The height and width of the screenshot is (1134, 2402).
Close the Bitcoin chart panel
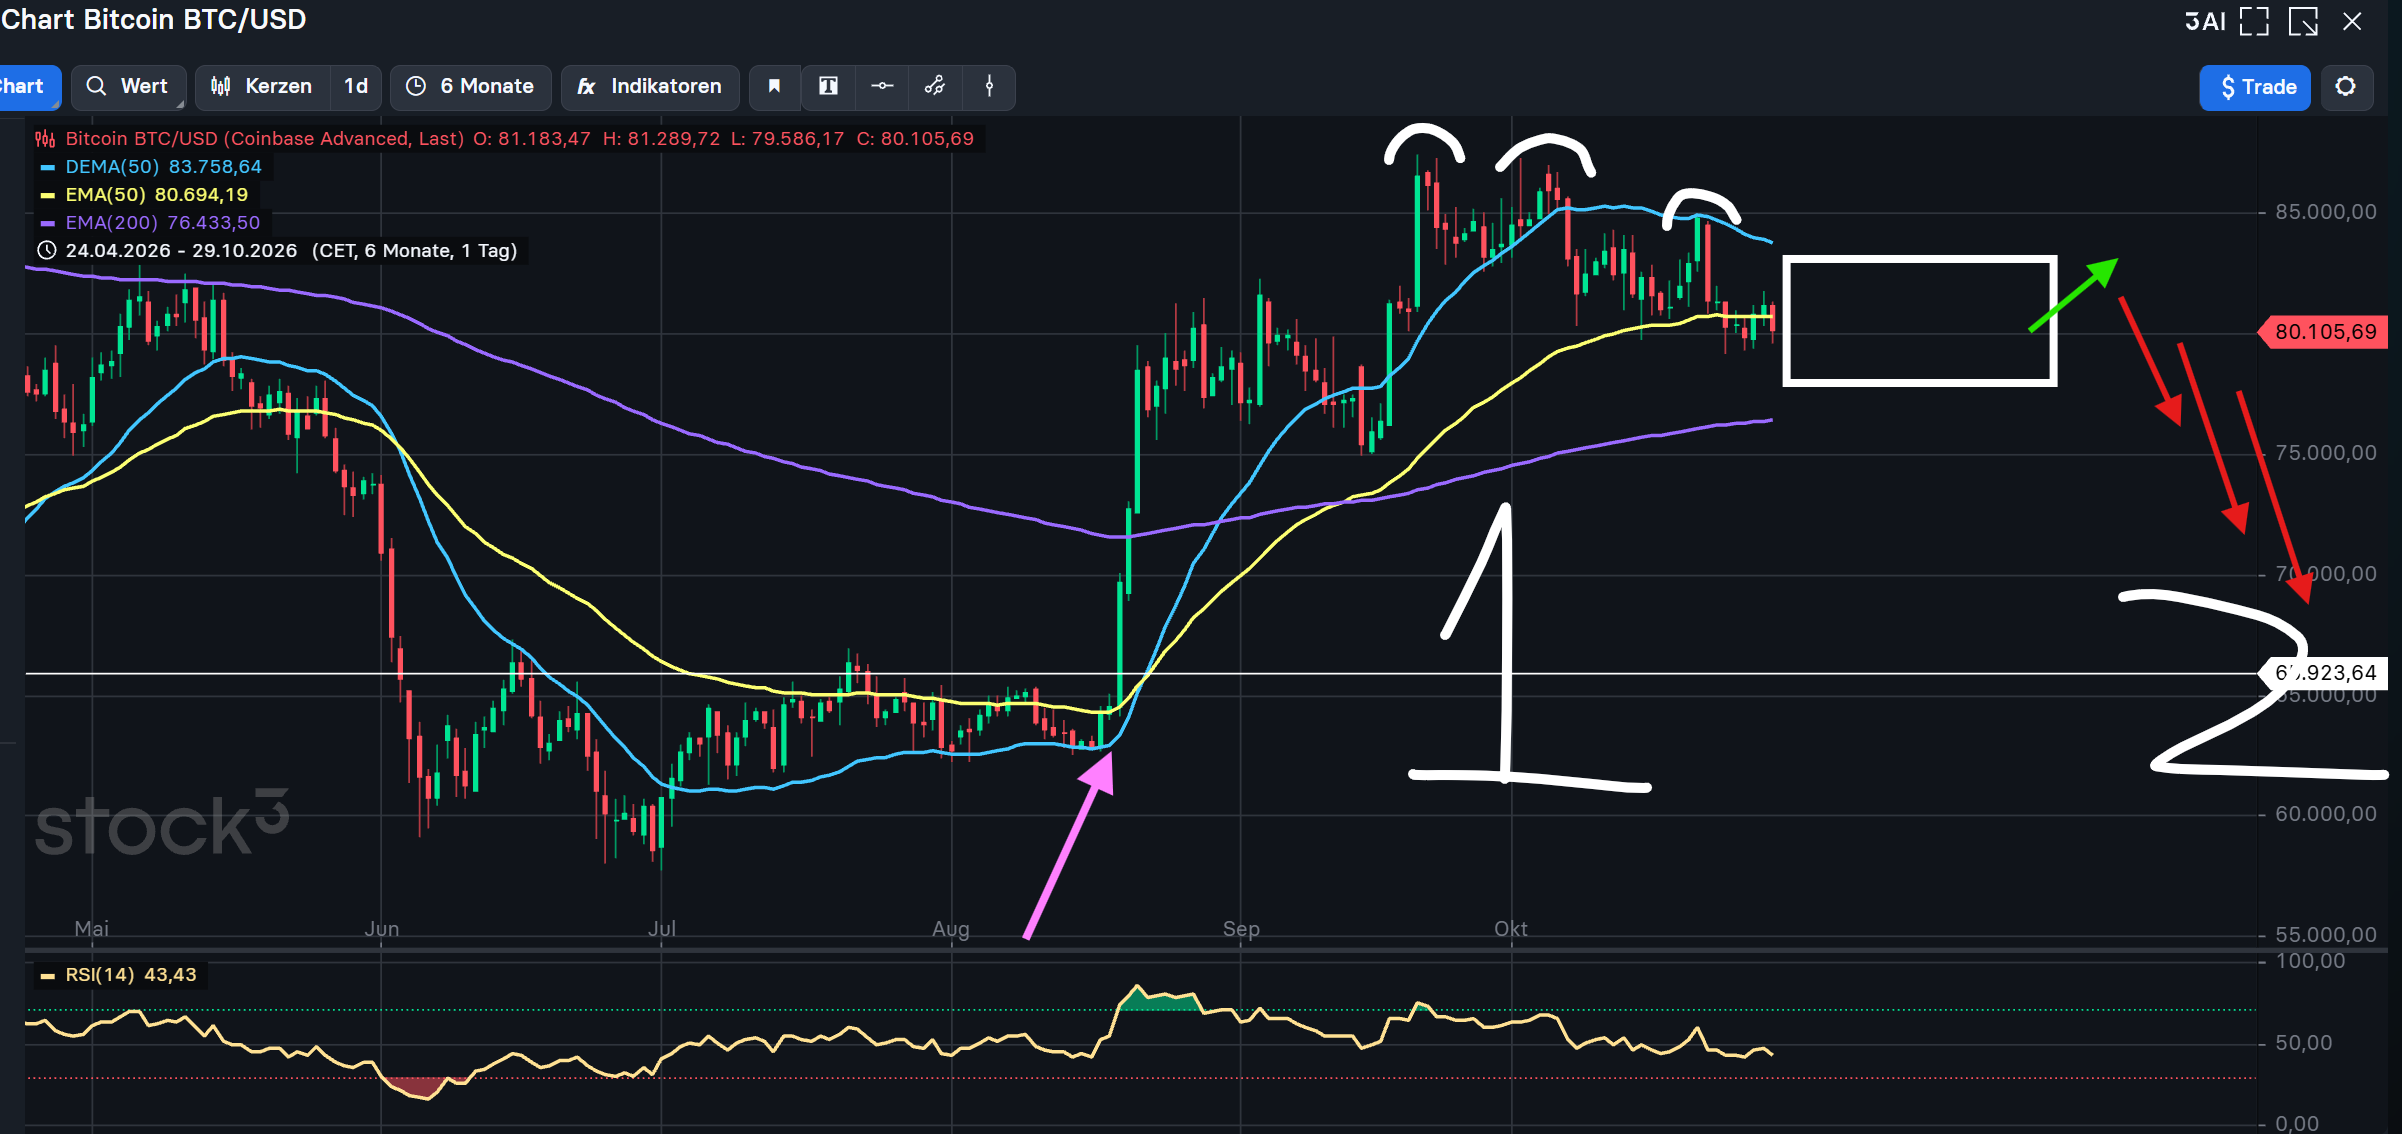[2352, 21]
